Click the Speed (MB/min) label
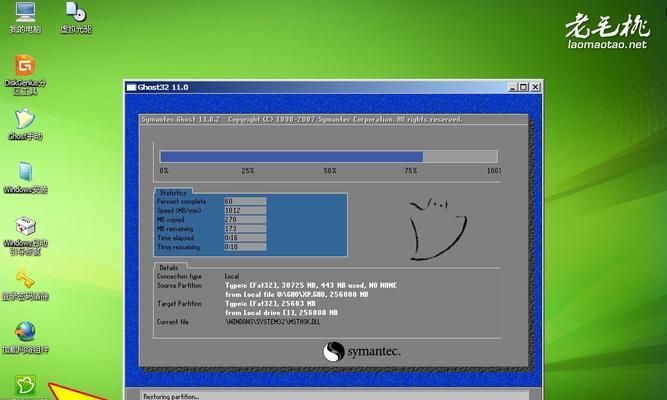The width and height of the screenshot is (667, 400). (179, 210)
